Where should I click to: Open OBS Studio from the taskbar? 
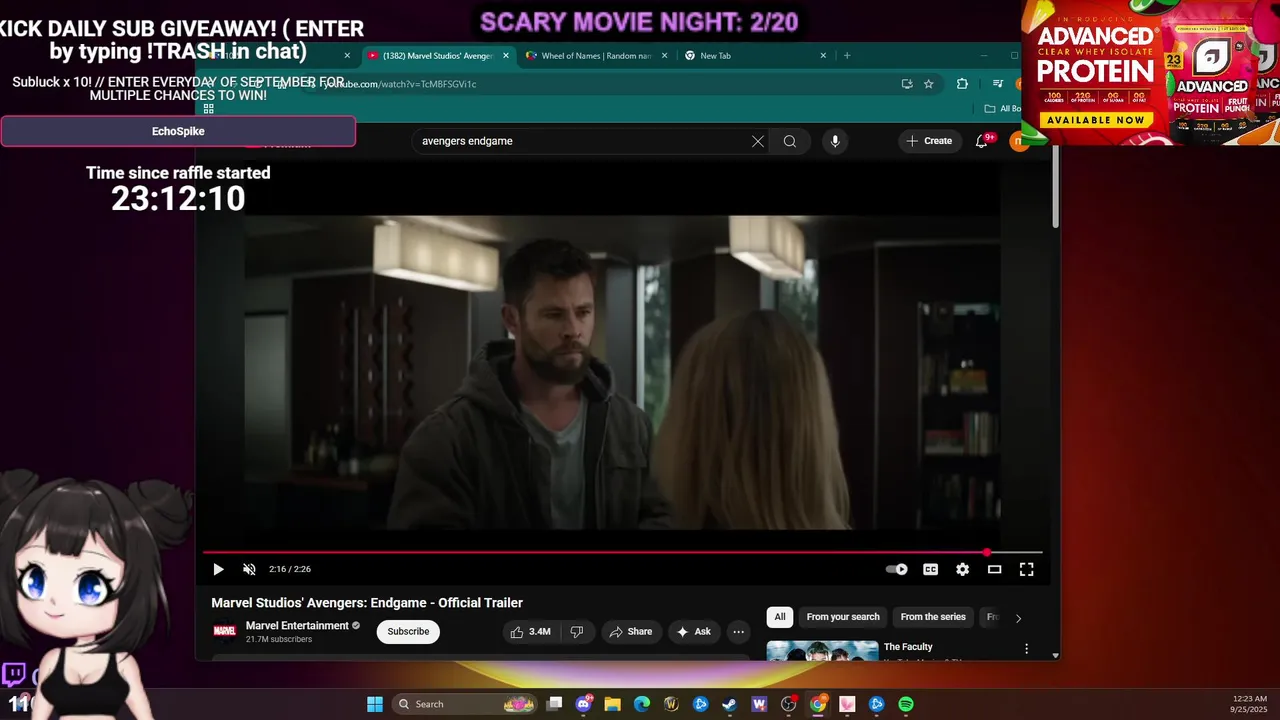click(x=789, y=704)
